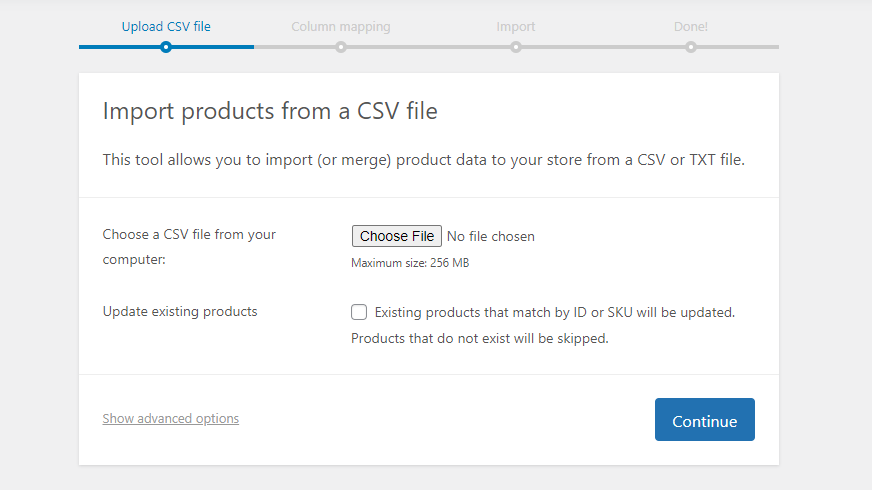Viewport: 872px width, 490px height.
Task: Go to the Done! step label
Action: 691,26
